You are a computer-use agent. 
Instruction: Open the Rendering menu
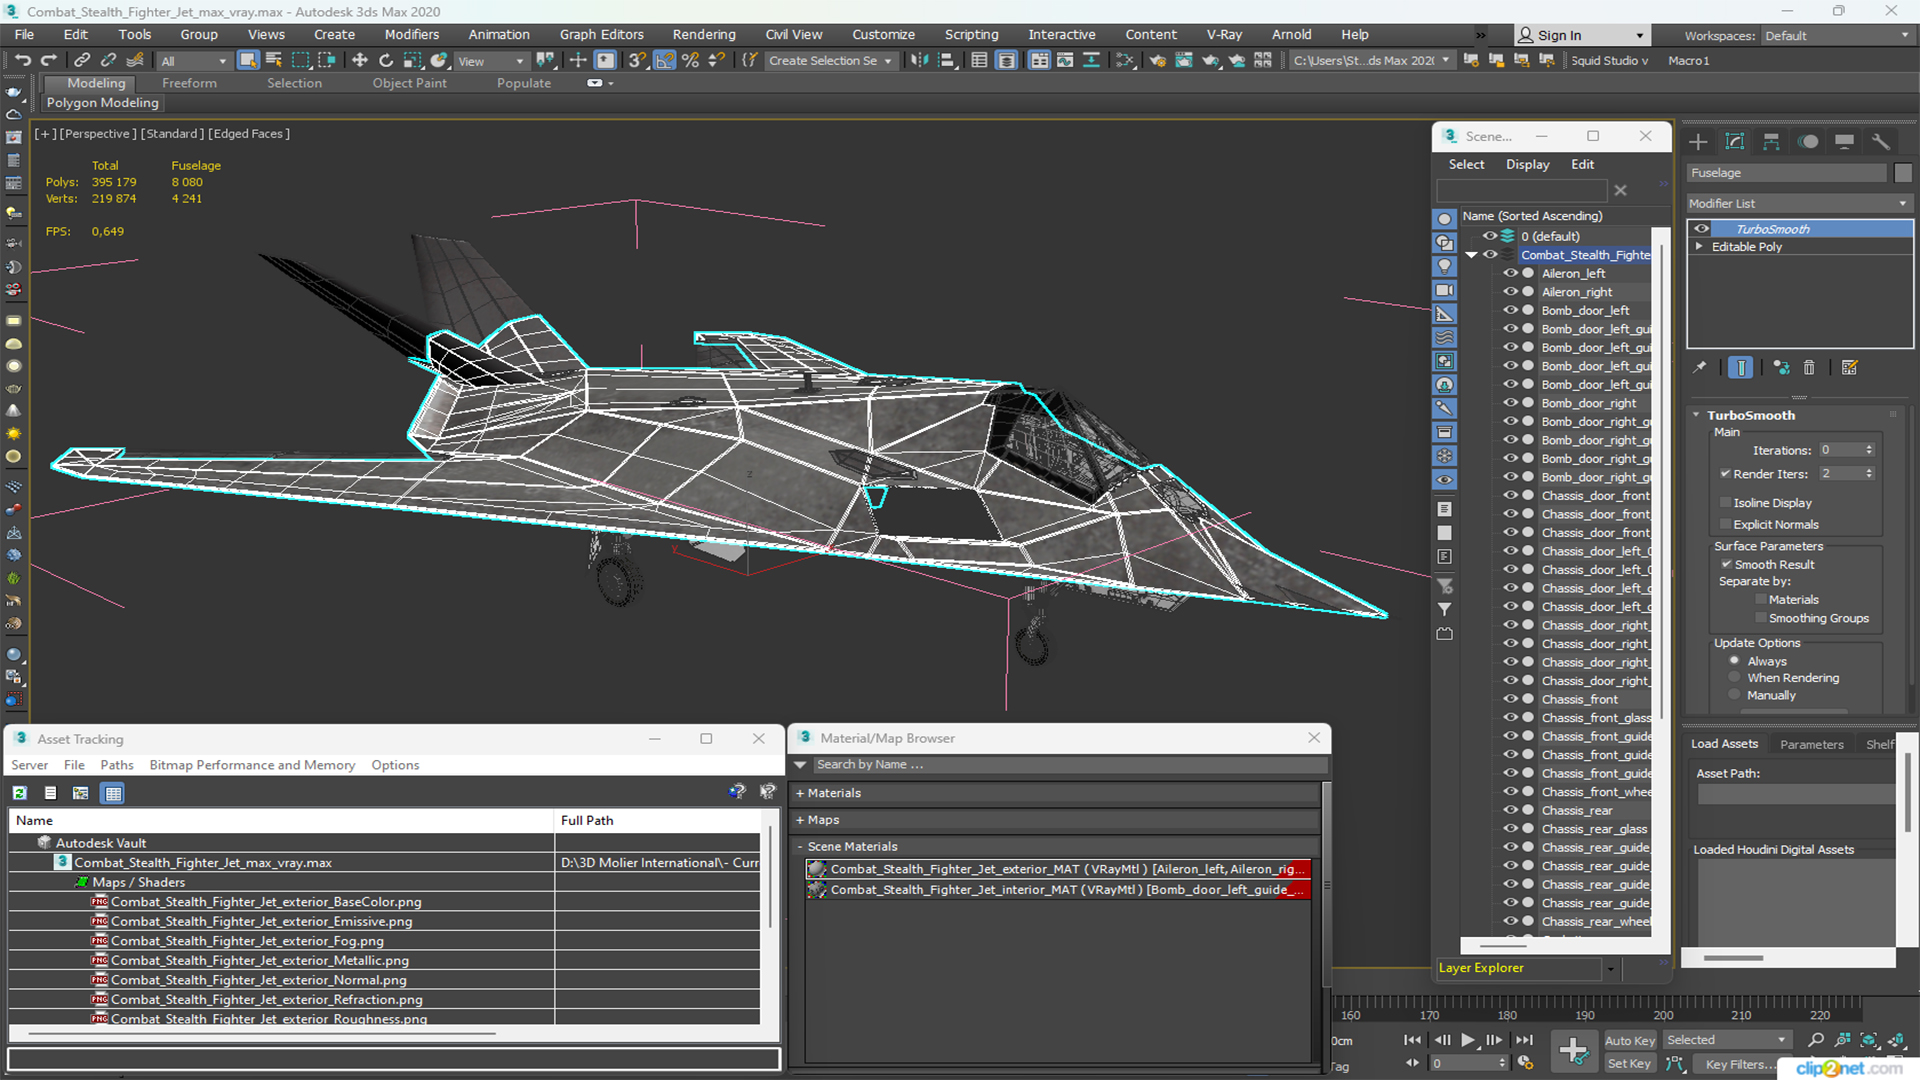703,34
